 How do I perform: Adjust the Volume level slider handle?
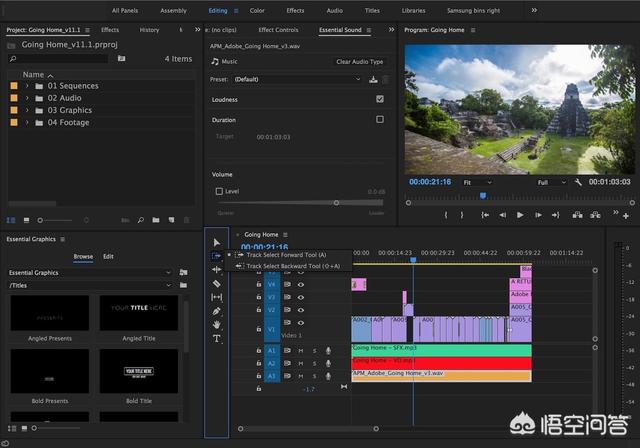(336, 203)
